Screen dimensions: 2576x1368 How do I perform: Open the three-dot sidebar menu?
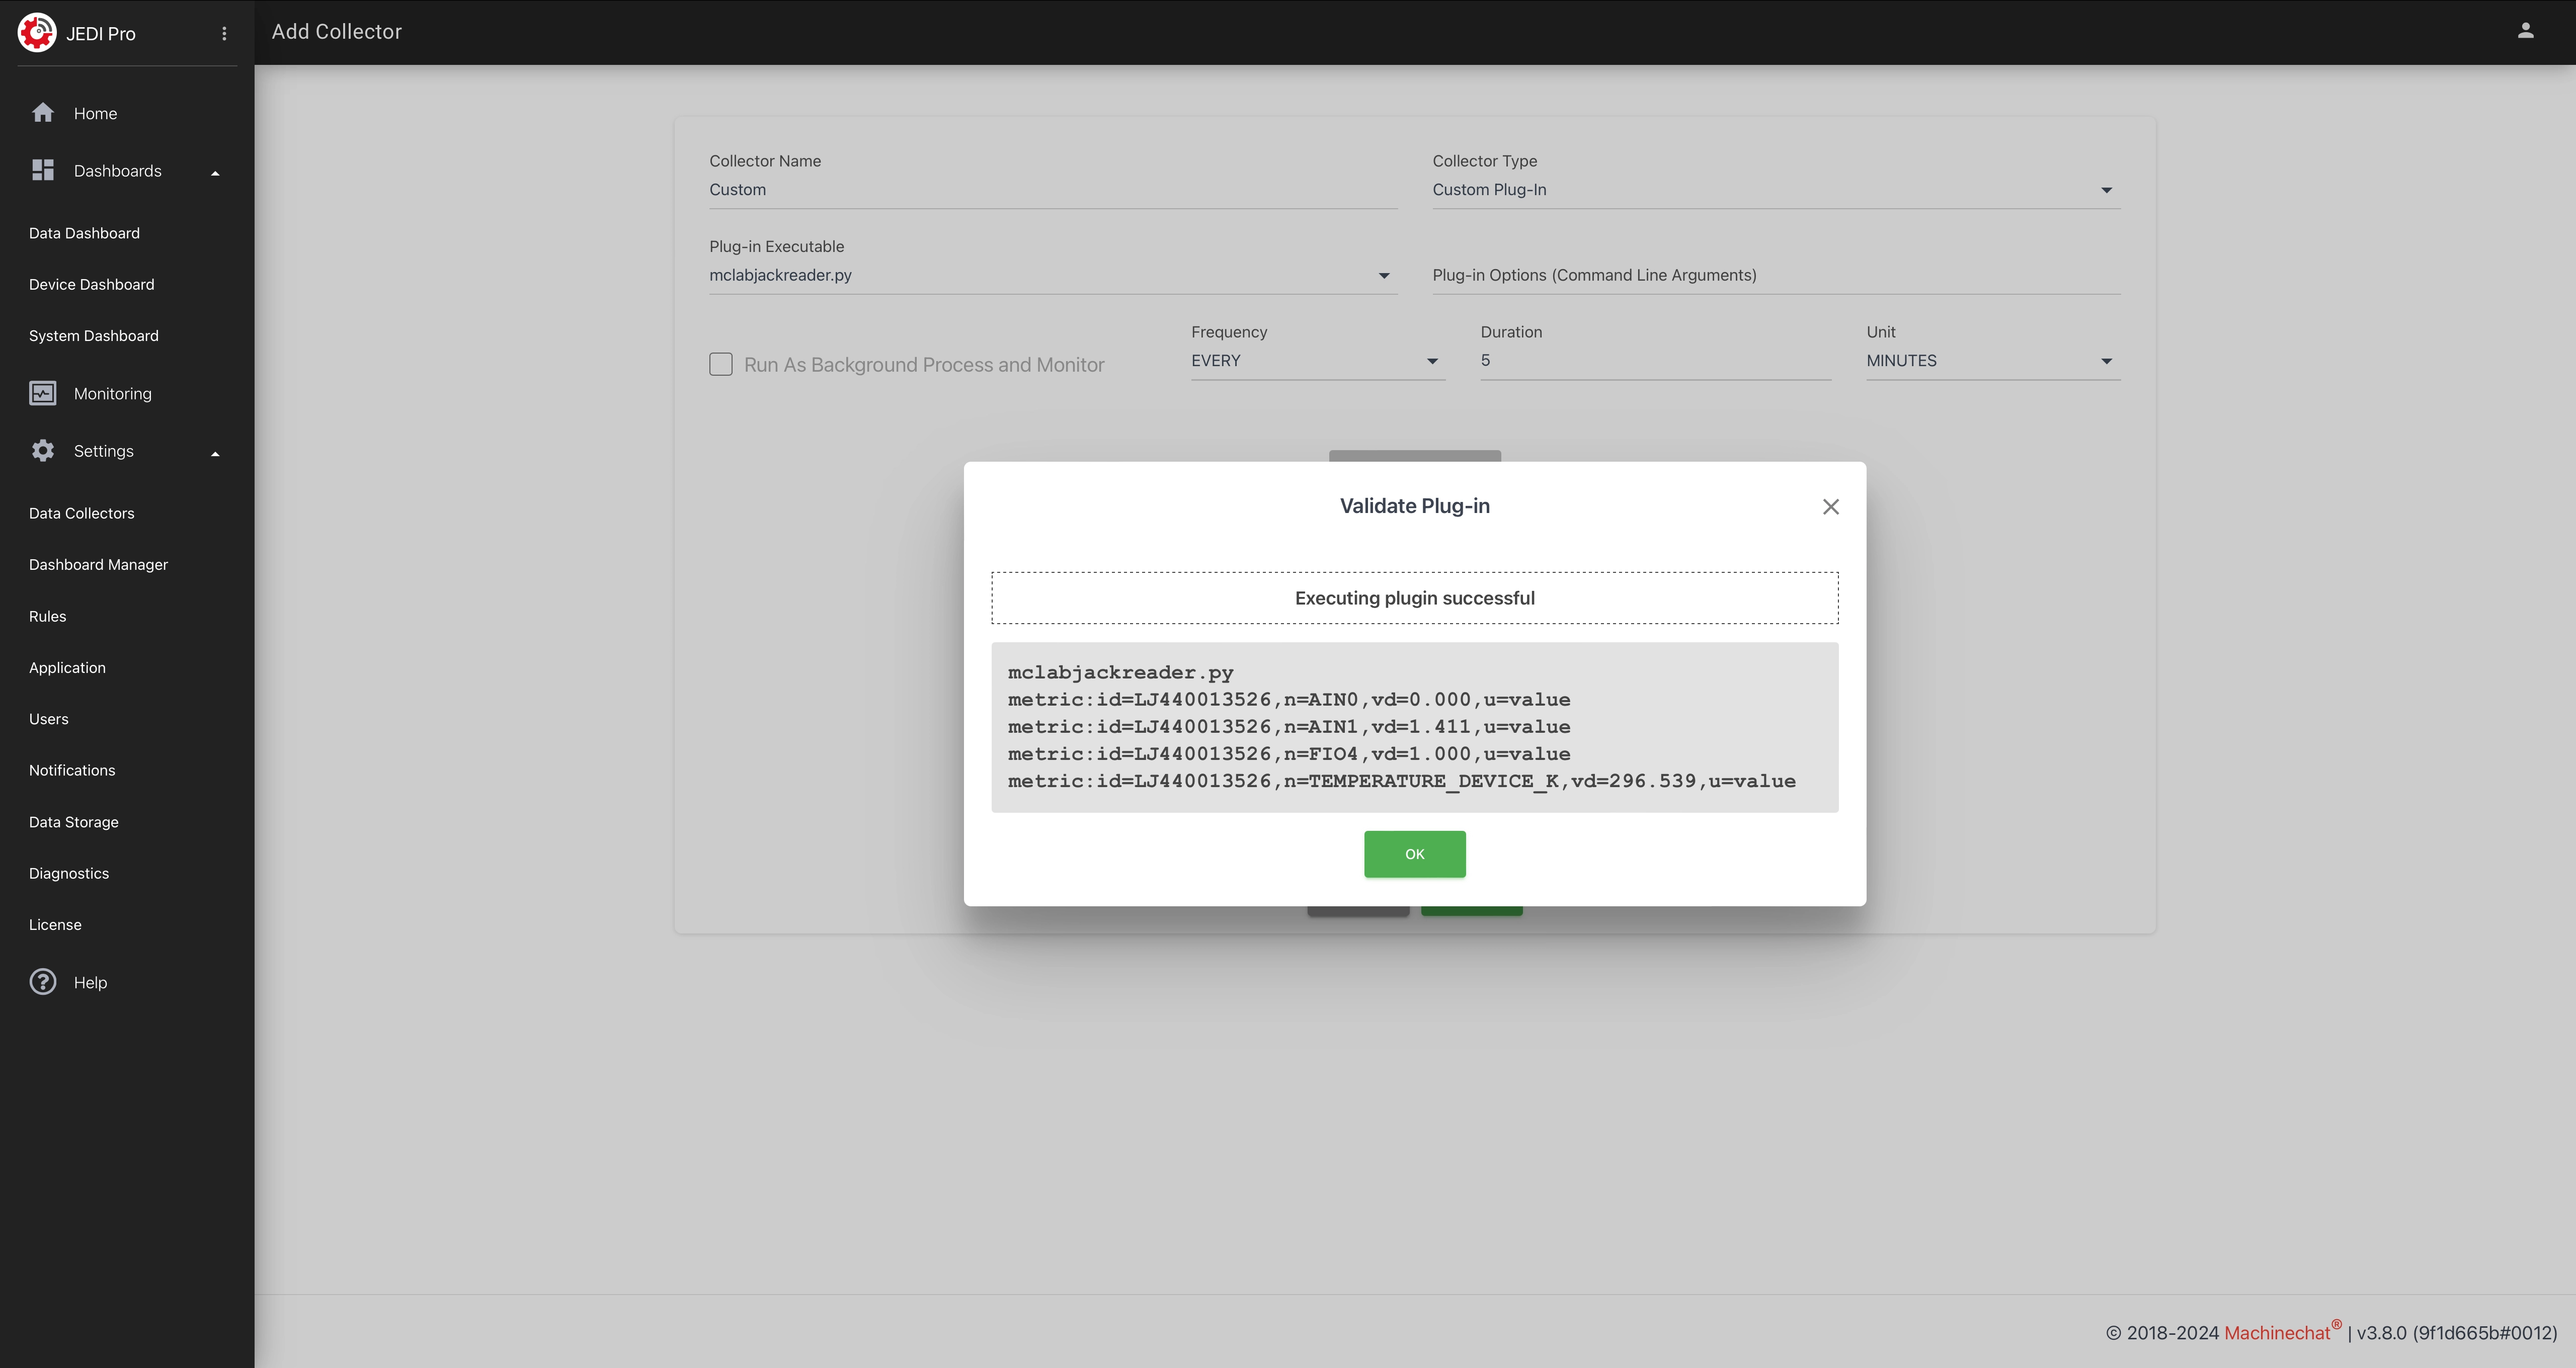(x=224, y=34)
